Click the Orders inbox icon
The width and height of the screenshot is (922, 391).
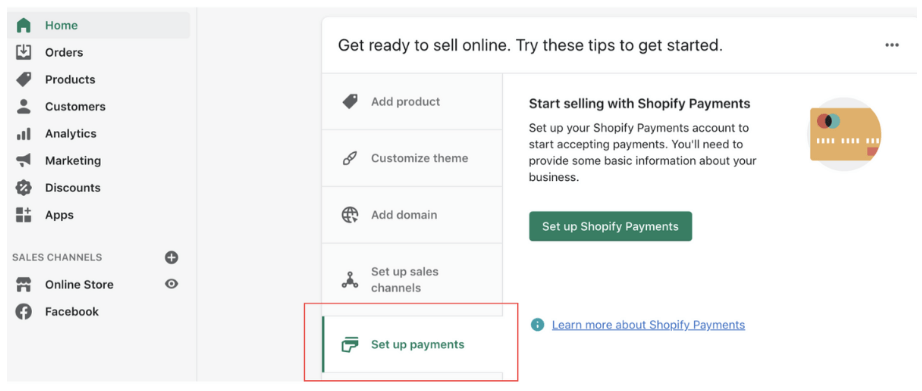click(24, 52)
